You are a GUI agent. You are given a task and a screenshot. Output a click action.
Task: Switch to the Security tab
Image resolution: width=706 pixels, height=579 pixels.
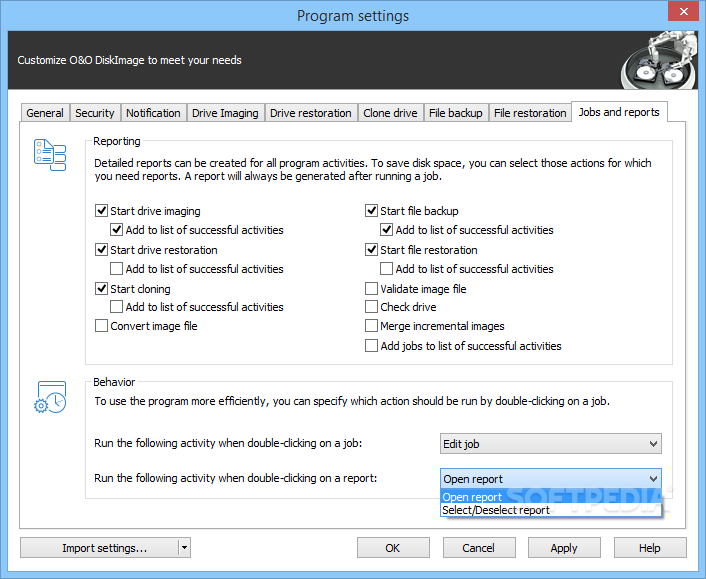pyautogui.click(x=95, y=113)
